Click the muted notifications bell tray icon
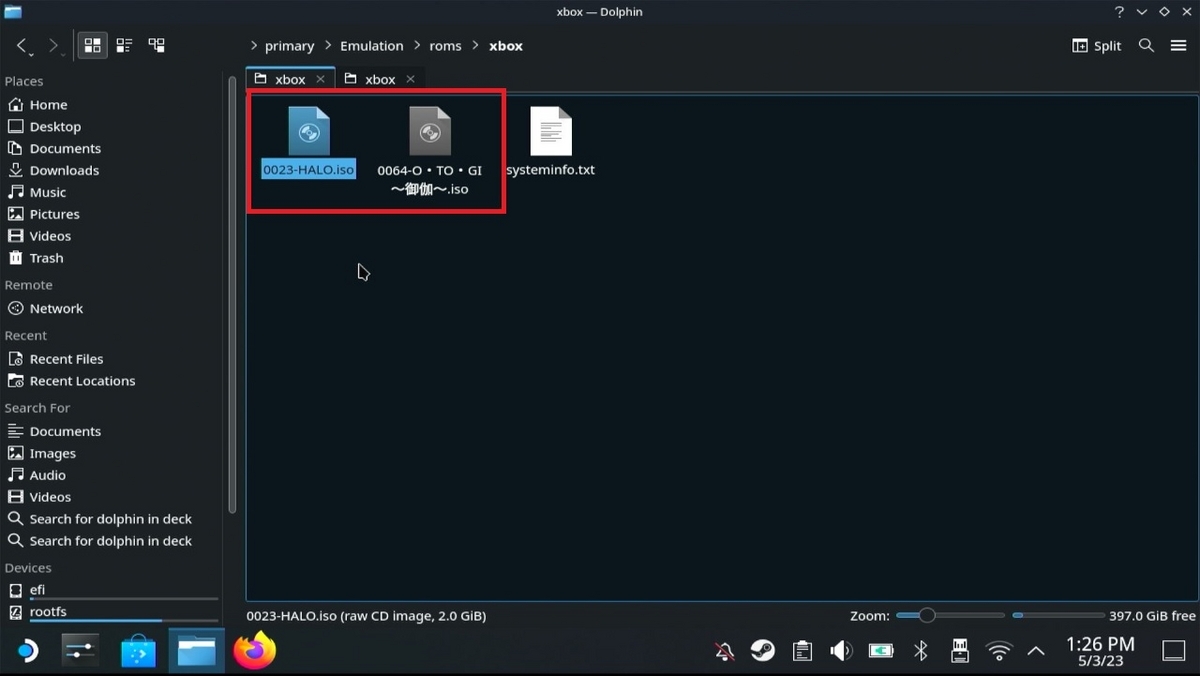 tap(725, 652)
